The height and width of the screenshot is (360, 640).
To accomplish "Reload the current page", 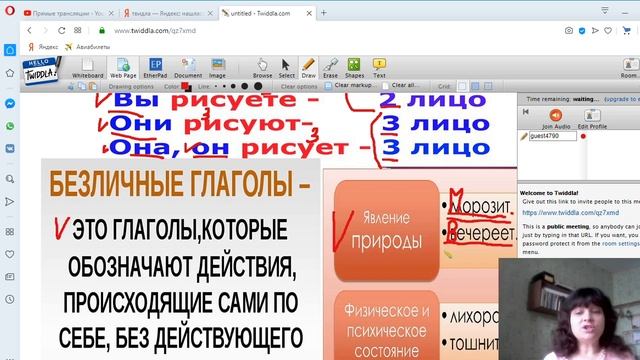I will (x=62, y=30).
